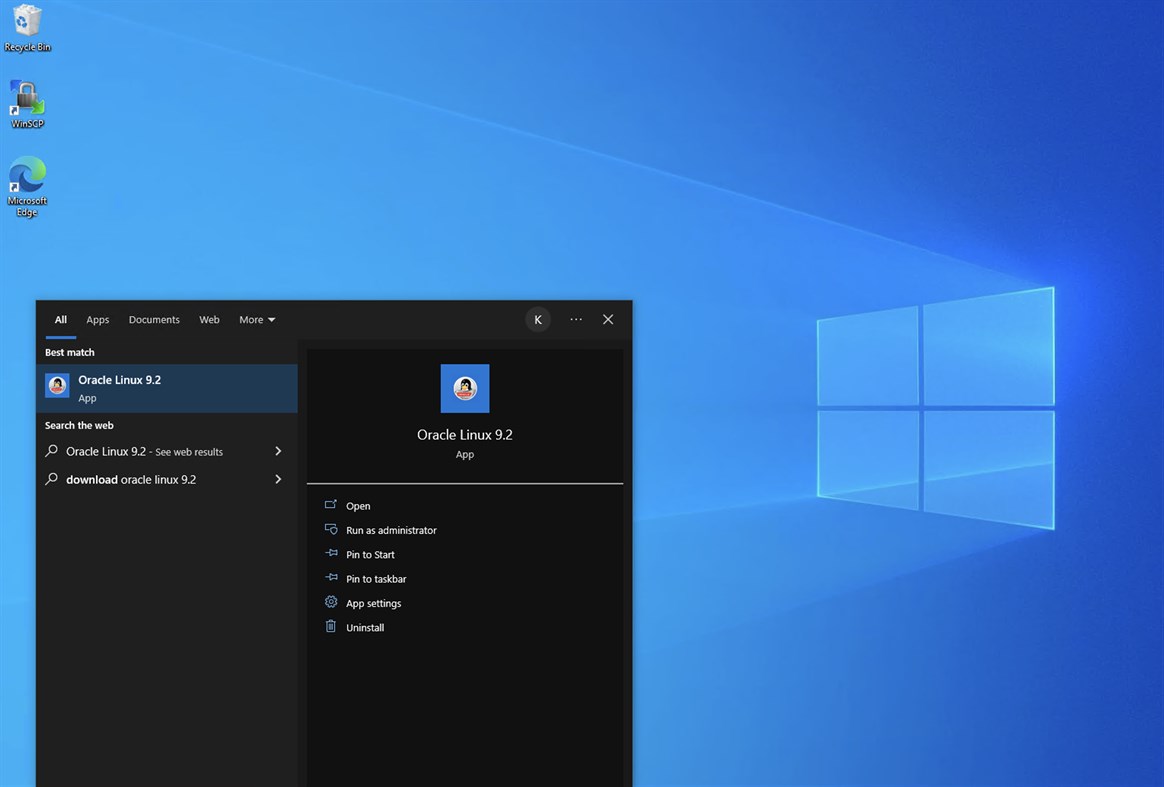Click the trash icon beside Uninstall

pos(331,627)
